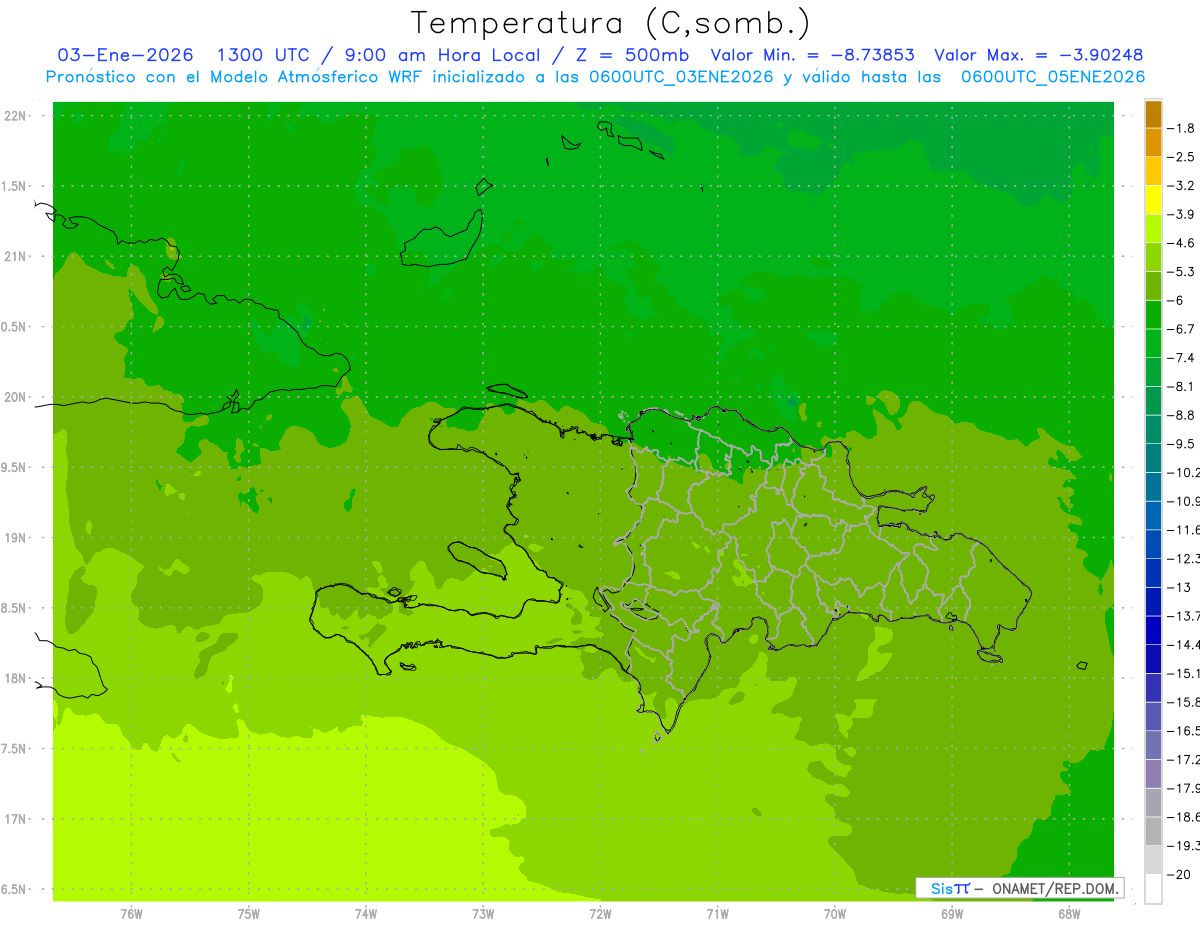This screenshot has height=927, width=1200.
Task: Click the white bottom swatch of color legend
Action: 1153,888
